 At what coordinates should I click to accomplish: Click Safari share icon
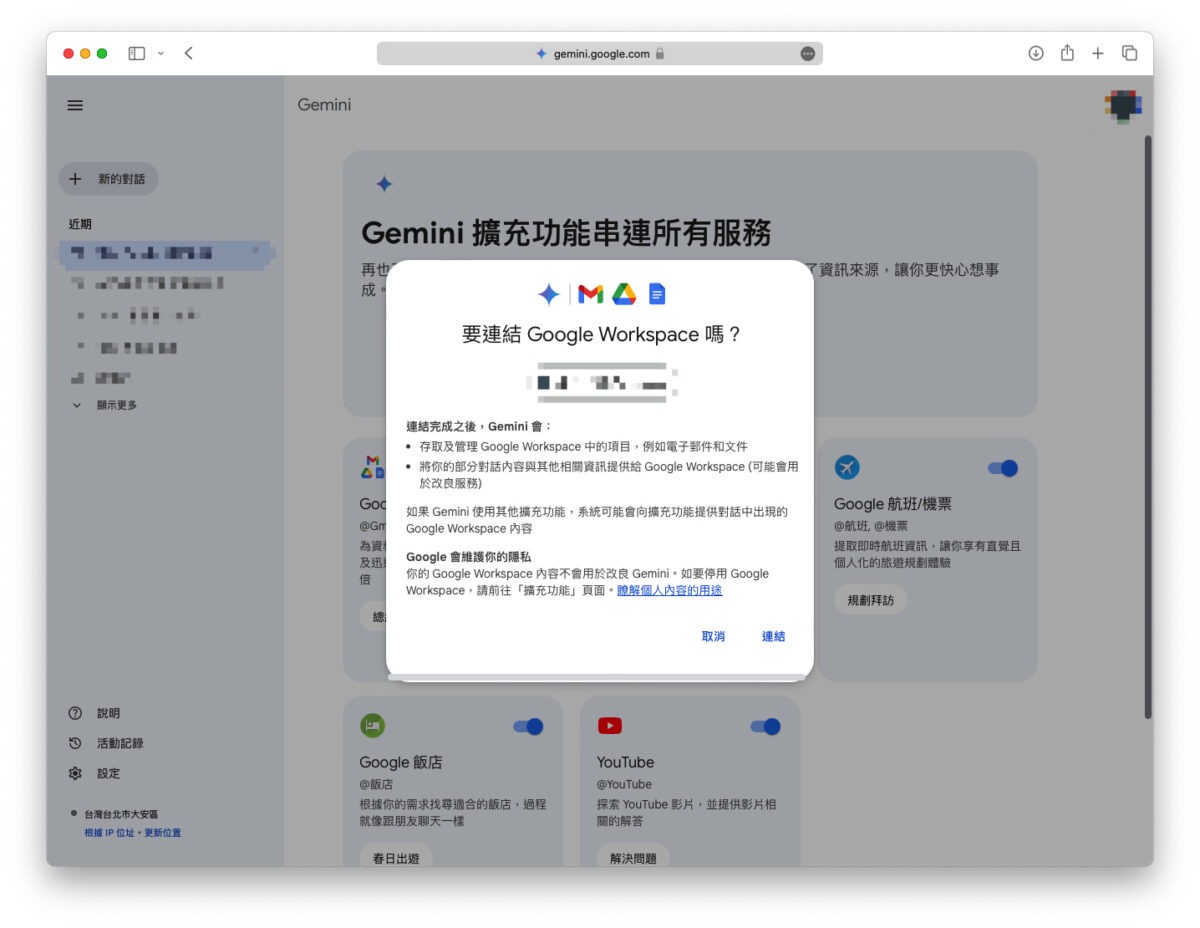1067,53
